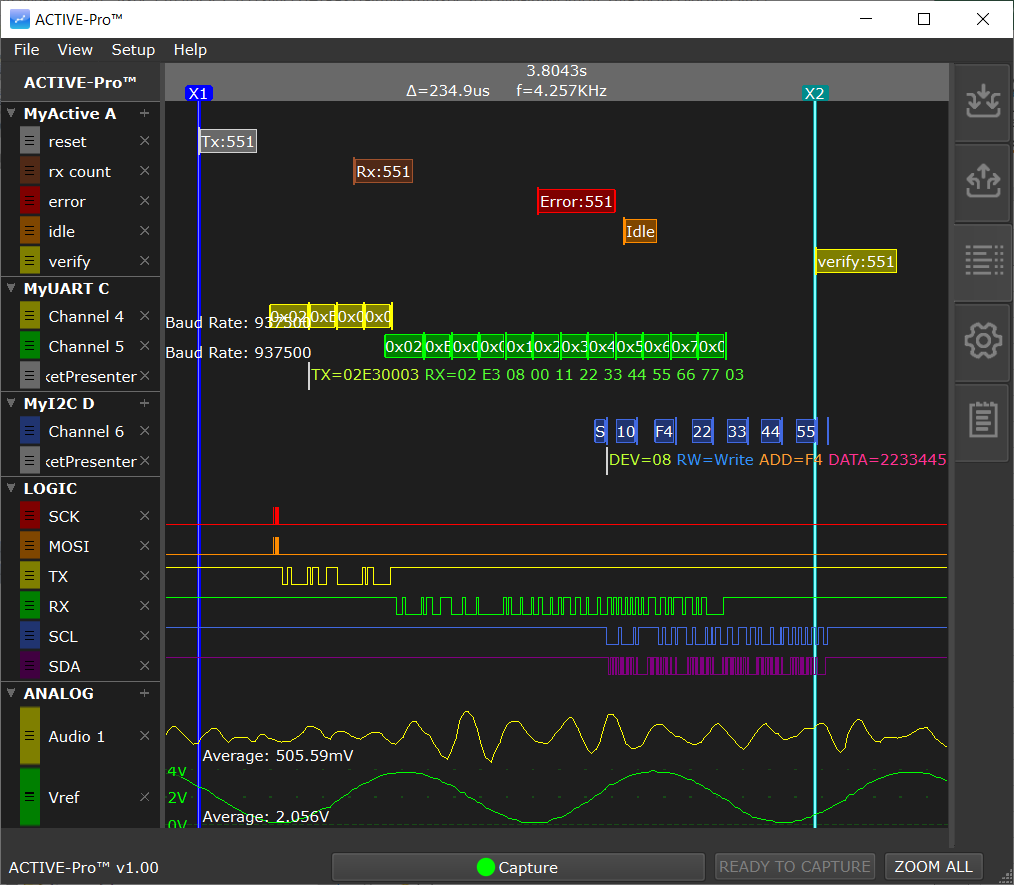Click the export capture icon
The height and width of the screenshot is (885, 1014).
982,181
